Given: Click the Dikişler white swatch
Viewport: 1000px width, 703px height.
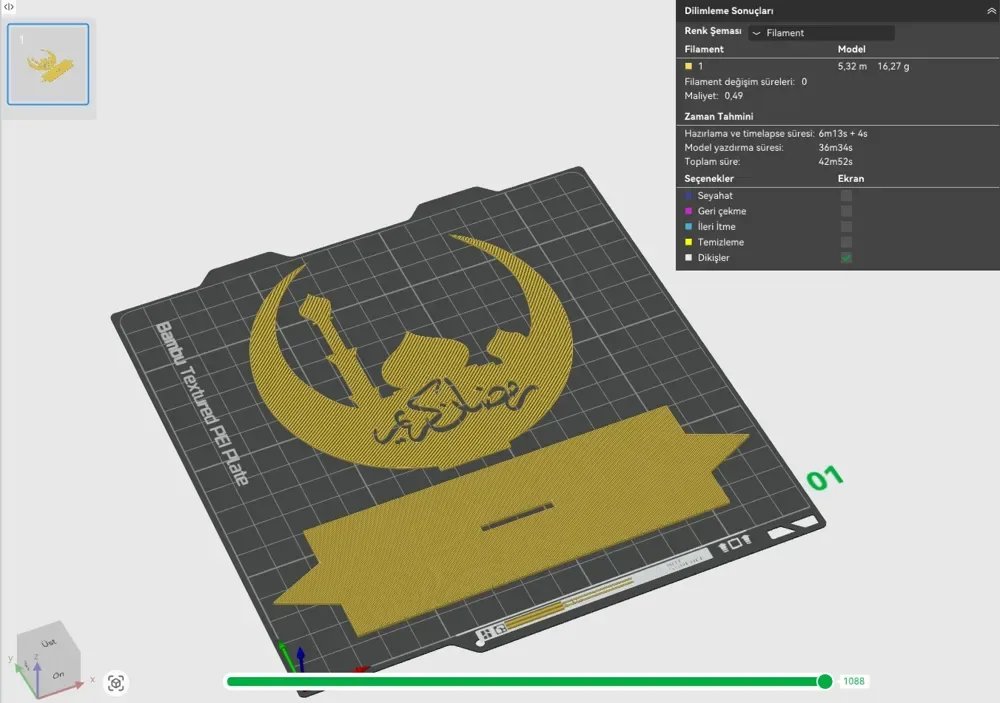Looking at the screenshot, I should coord(688,258).
